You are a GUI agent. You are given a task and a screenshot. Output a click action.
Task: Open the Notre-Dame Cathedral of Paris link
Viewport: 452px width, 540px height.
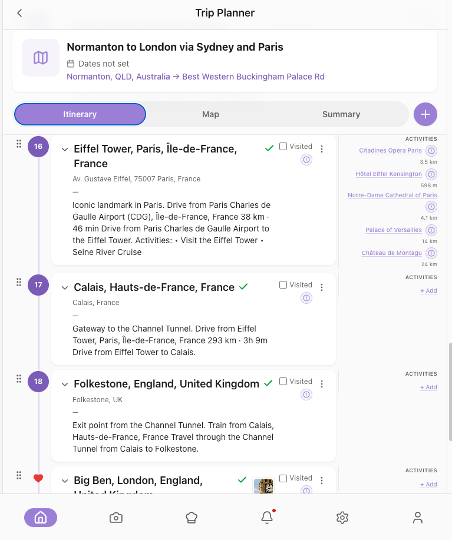point(392,195)
